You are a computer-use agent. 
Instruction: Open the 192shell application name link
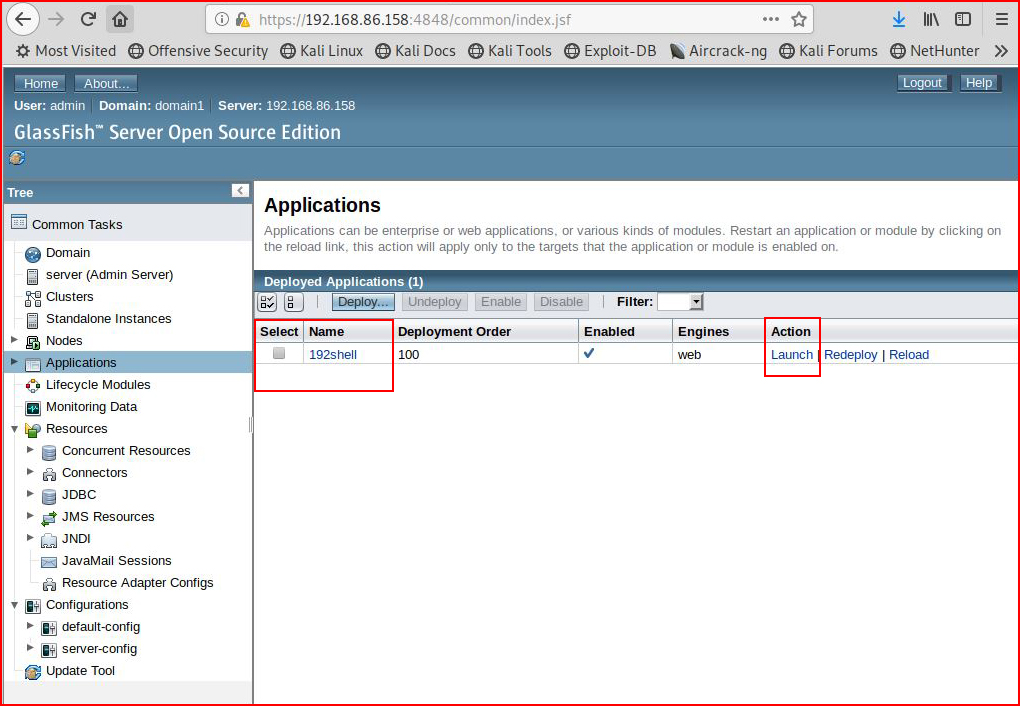pos(332,355)
